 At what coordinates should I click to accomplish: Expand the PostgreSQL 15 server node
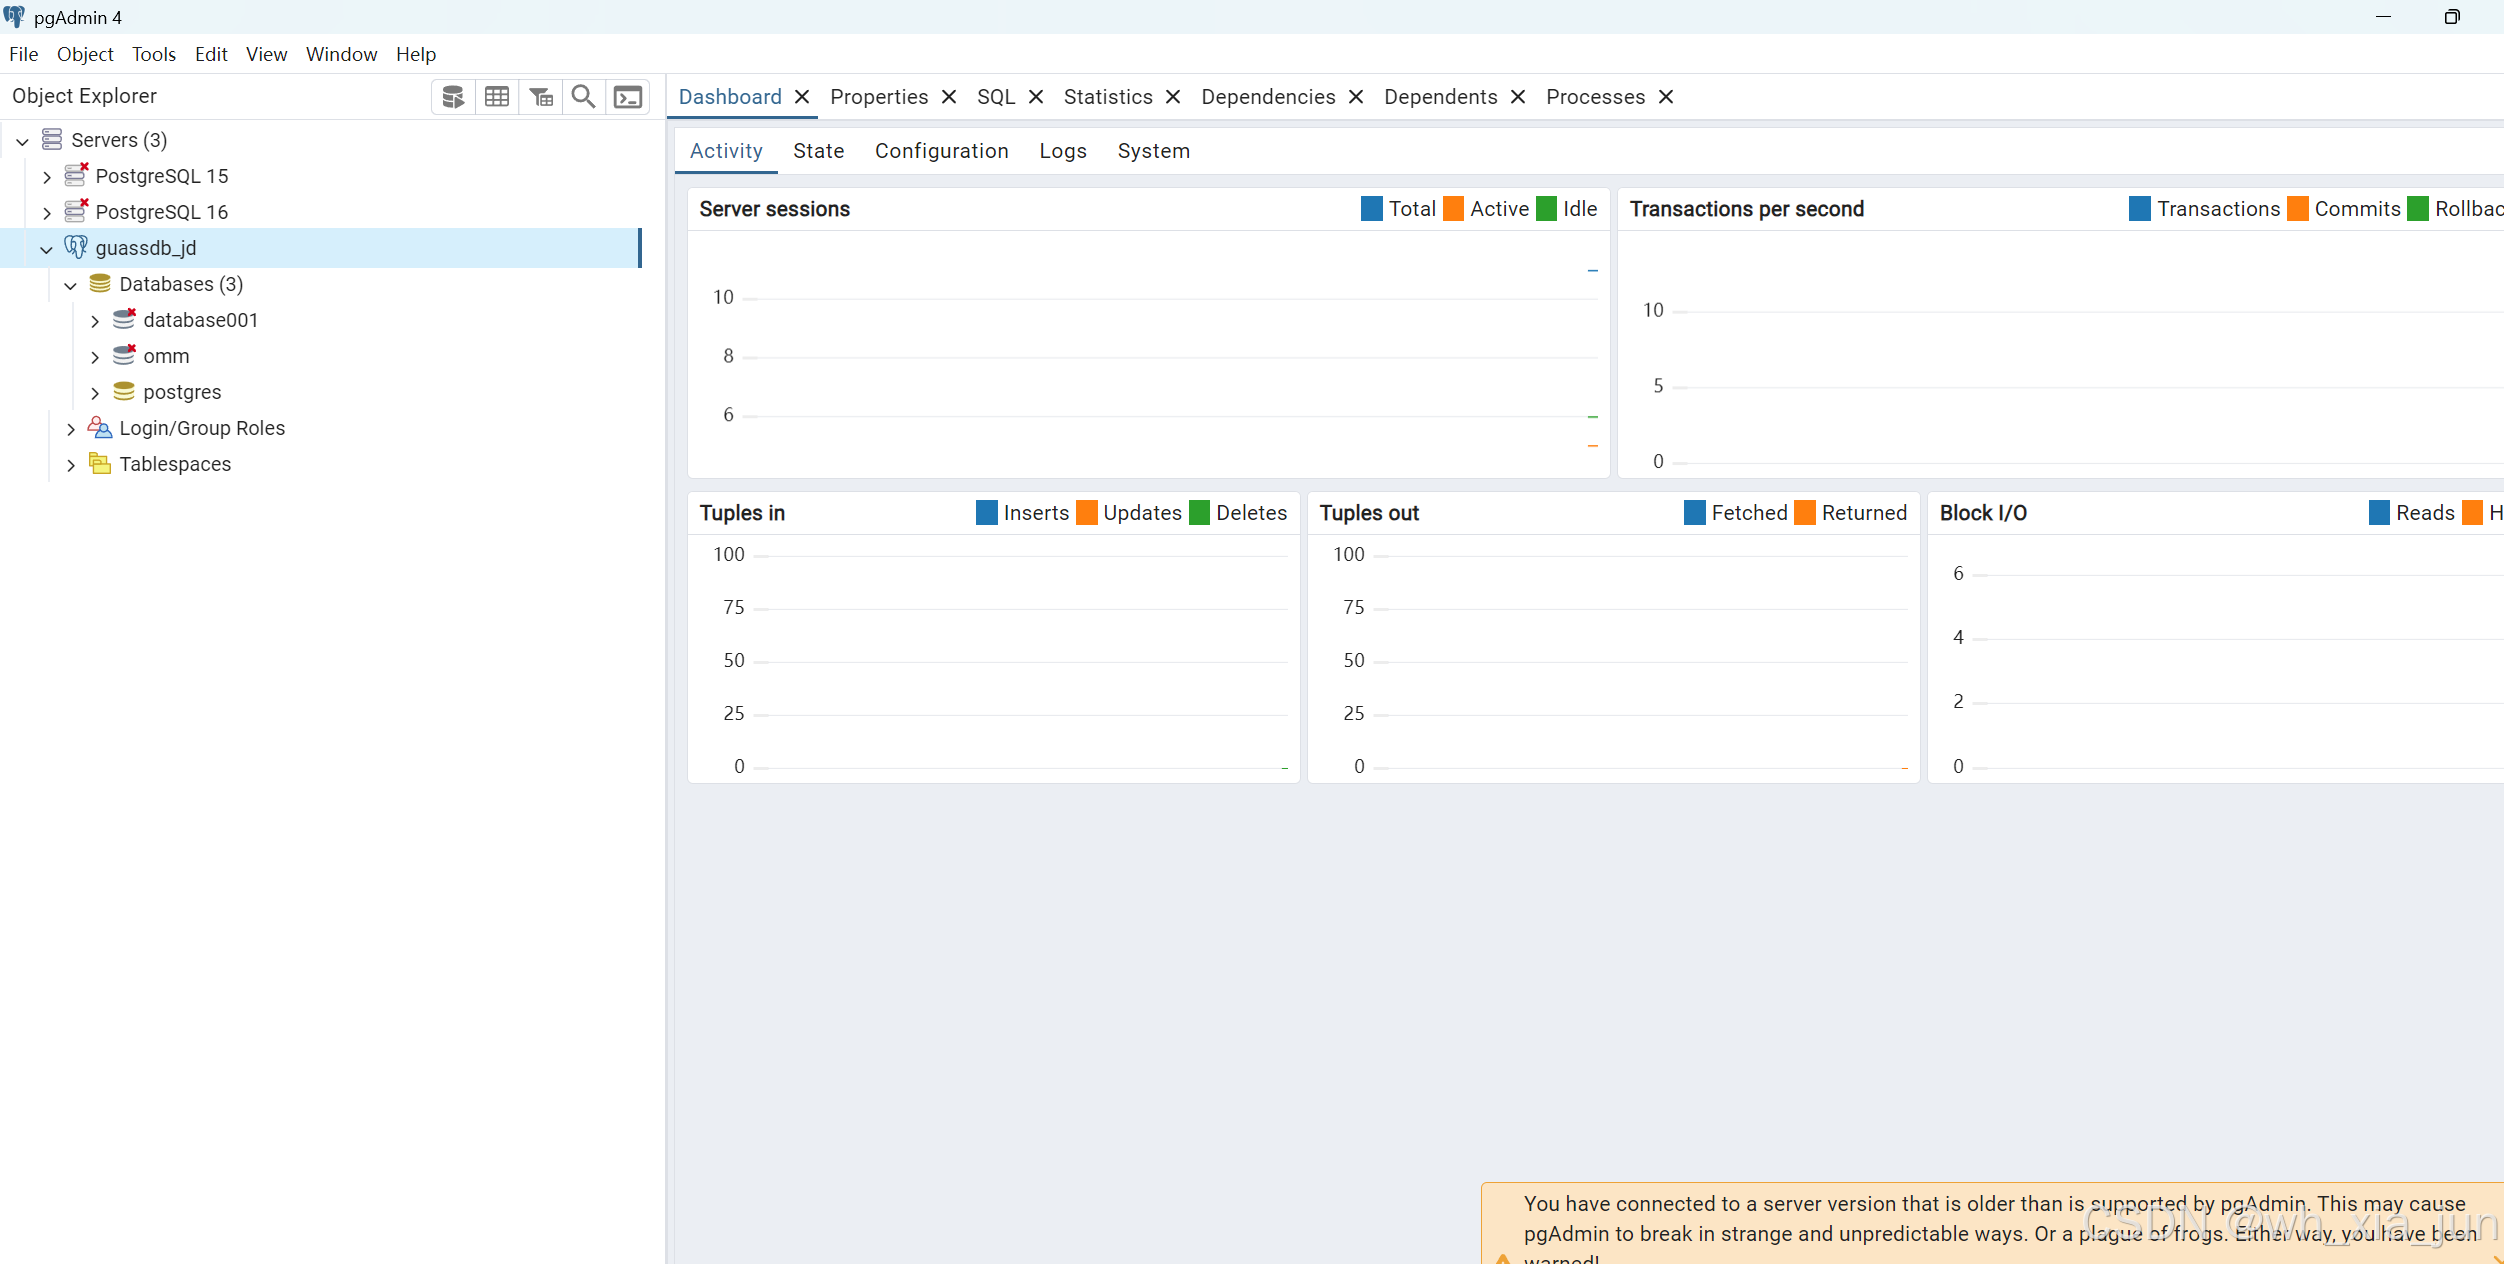pos(47,177)
